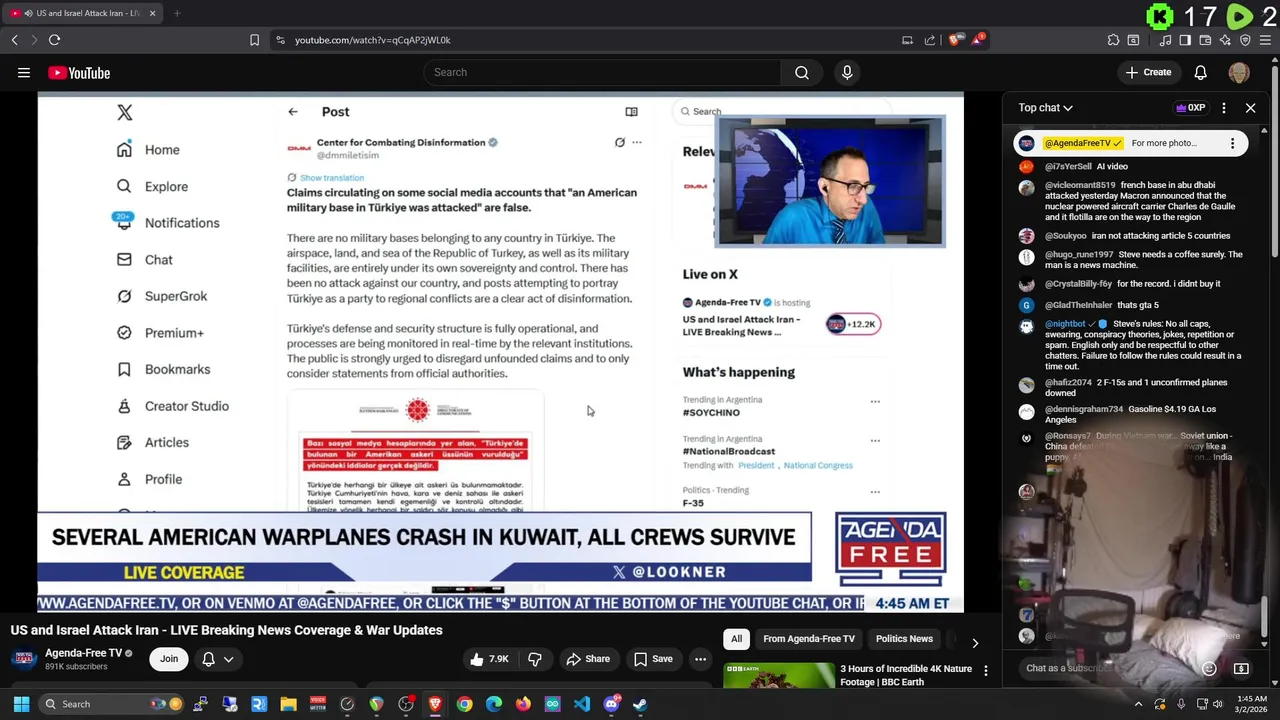View site information in the address bar
The height and width of the screenshot is (720, 1280).
coord(280,40)
